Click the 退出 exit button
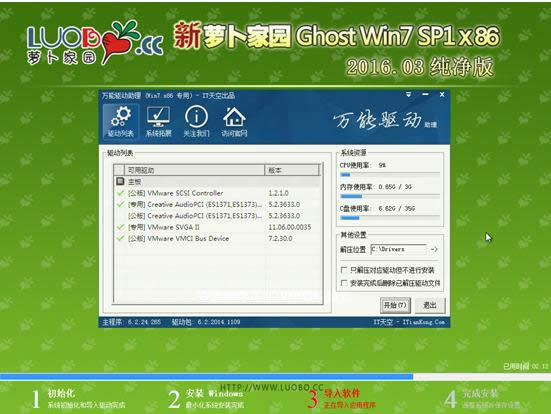551x414 pixels. tap(430, 305)
